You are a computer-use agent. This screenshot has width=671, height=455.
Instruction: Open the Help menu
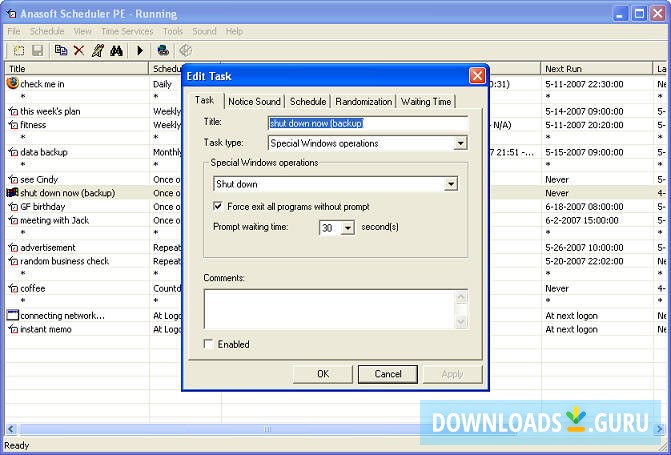coord(235,31)
